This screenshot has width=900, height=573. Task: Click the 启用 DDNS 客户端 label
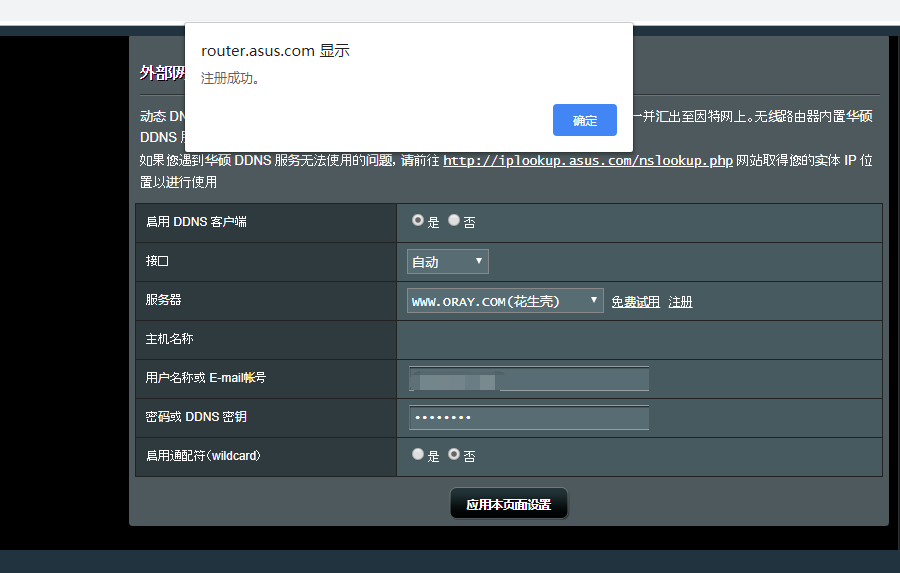click(x=196, y=222)
